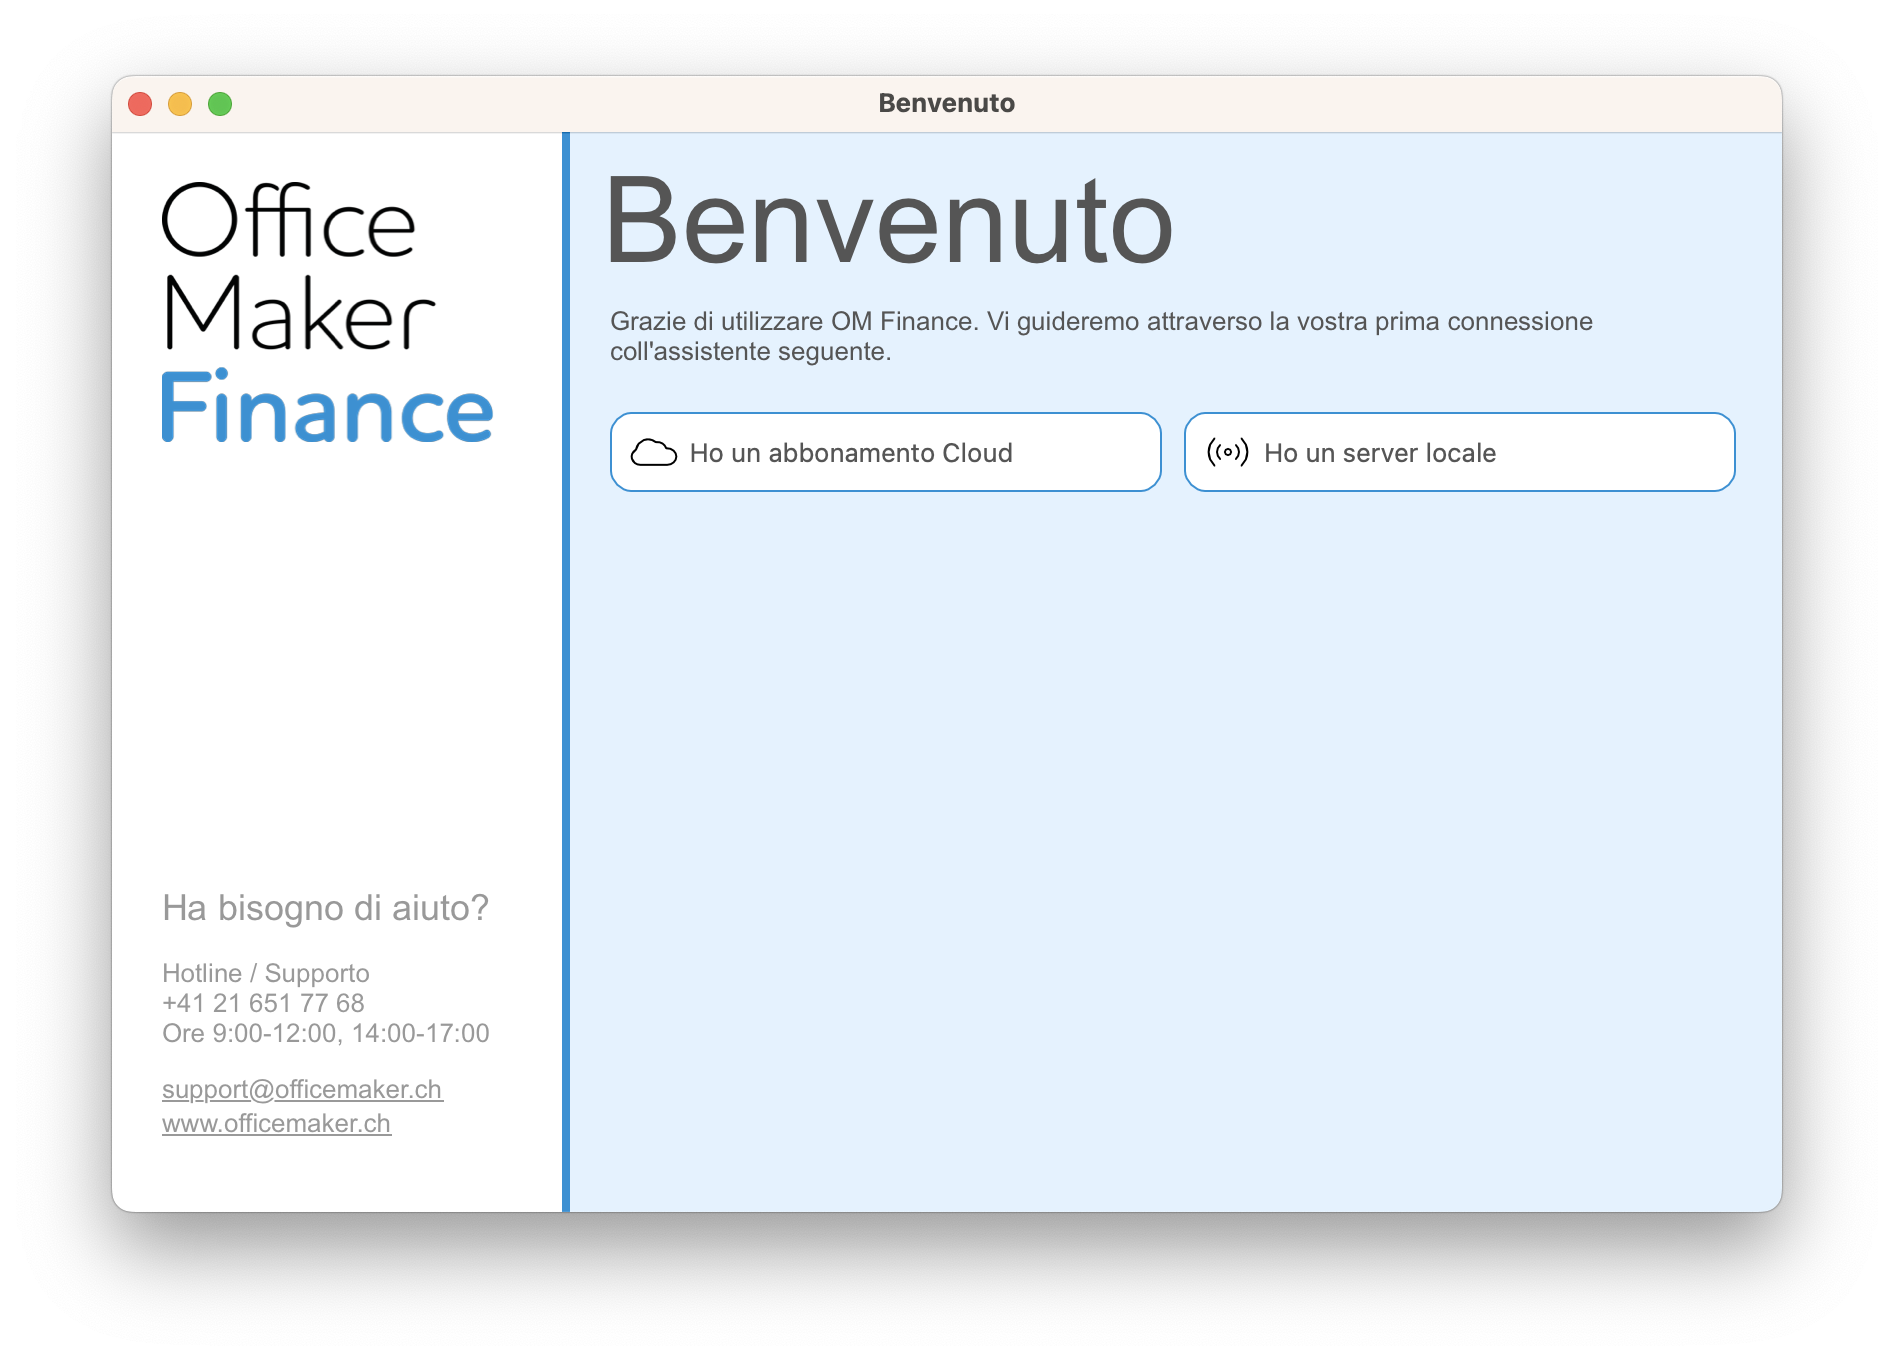Click the "Benvenuto" window title bar text
Image resolution: width=1894 pixels, height=1360 pixels.
[x=946, y=103]
